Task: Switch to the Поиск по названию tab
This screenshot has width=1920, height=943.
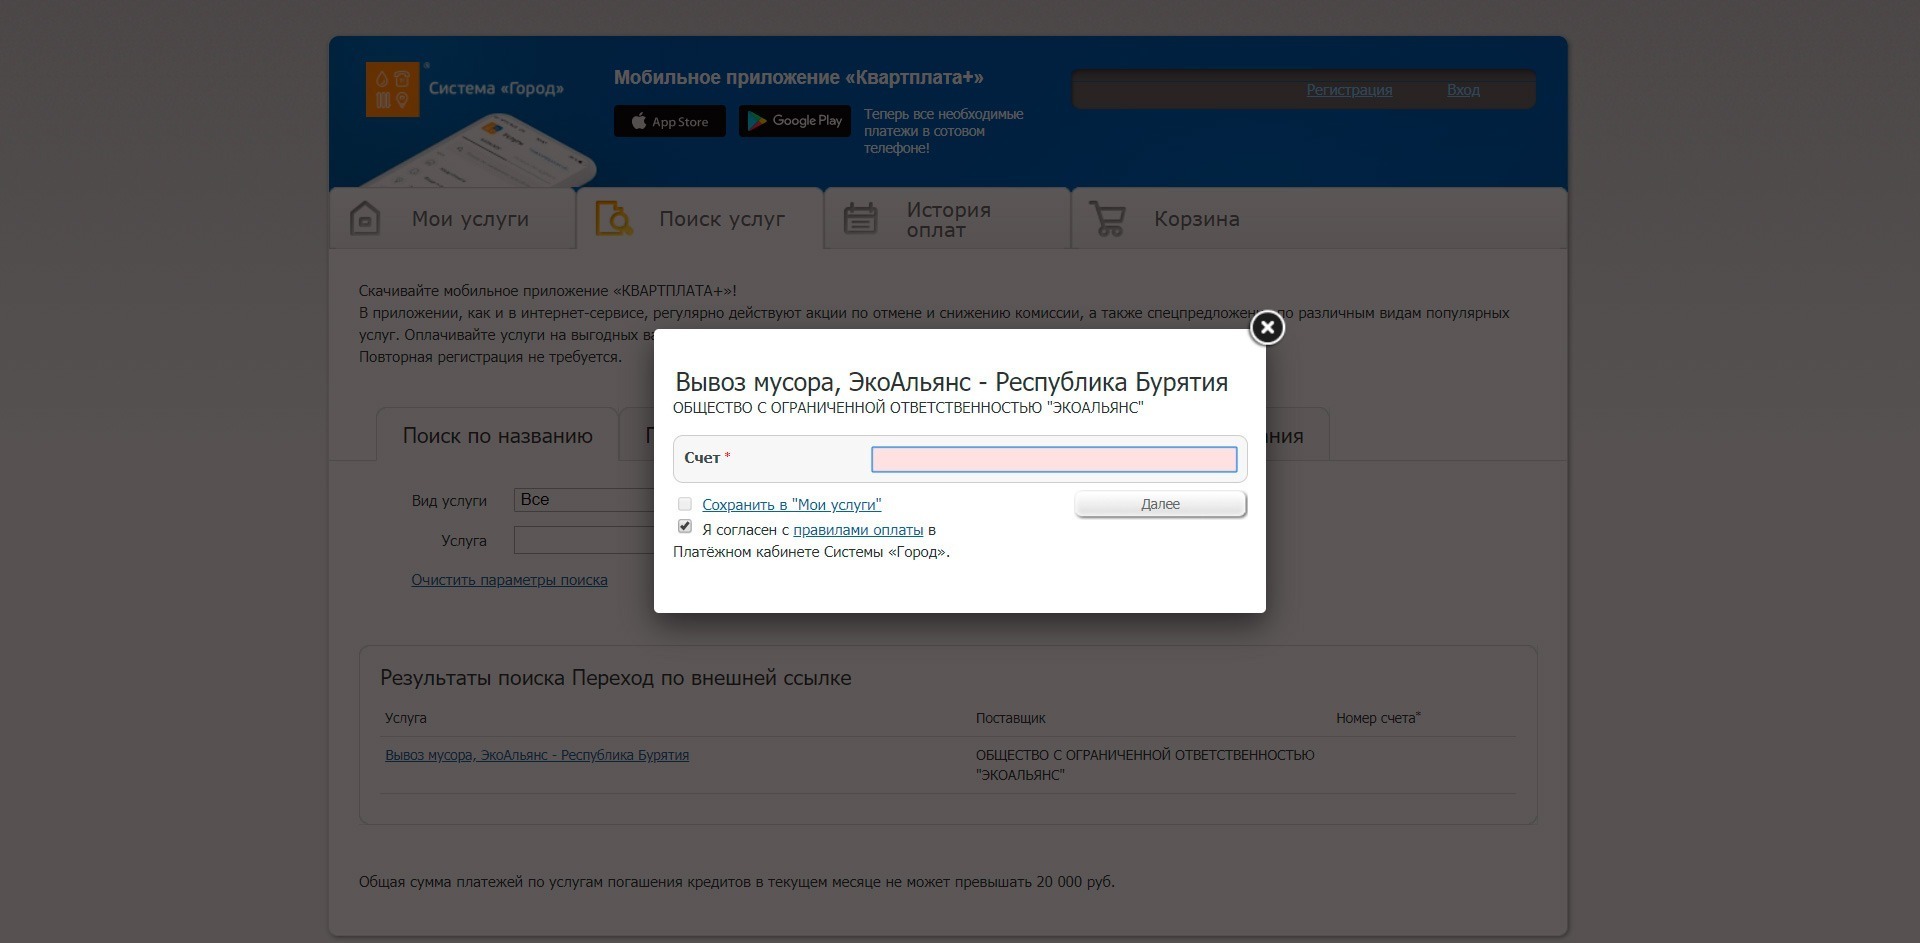Action: [x=497, y=436]
